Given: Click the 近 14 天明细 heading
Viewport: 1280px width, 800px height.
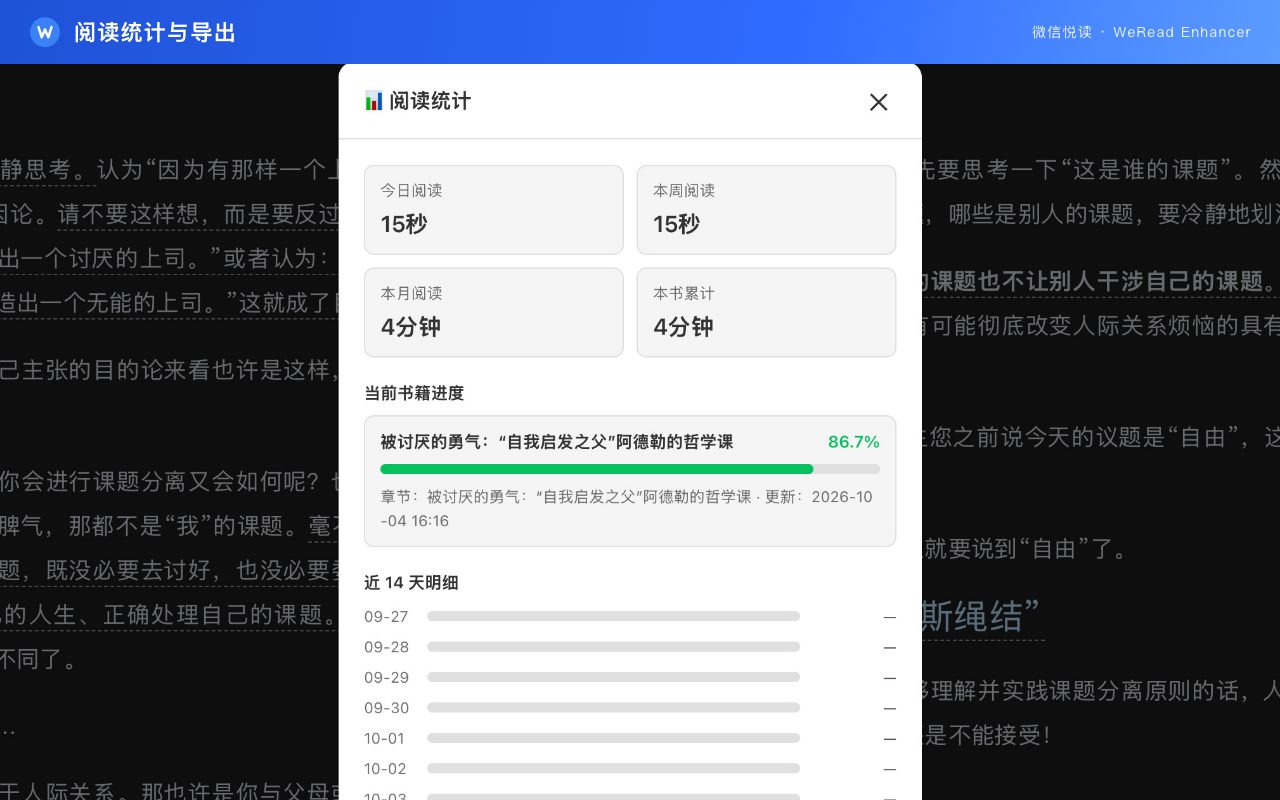Looking at the screenshot, I should 411,582.
